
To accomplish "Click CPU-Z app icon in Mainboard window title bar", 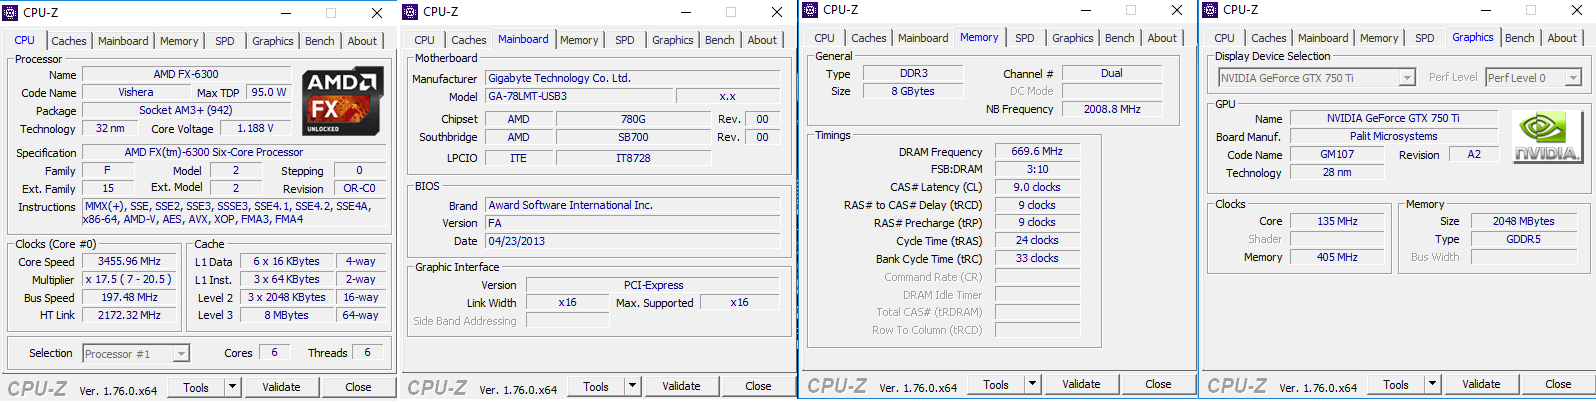I will [x=410, y=12].
